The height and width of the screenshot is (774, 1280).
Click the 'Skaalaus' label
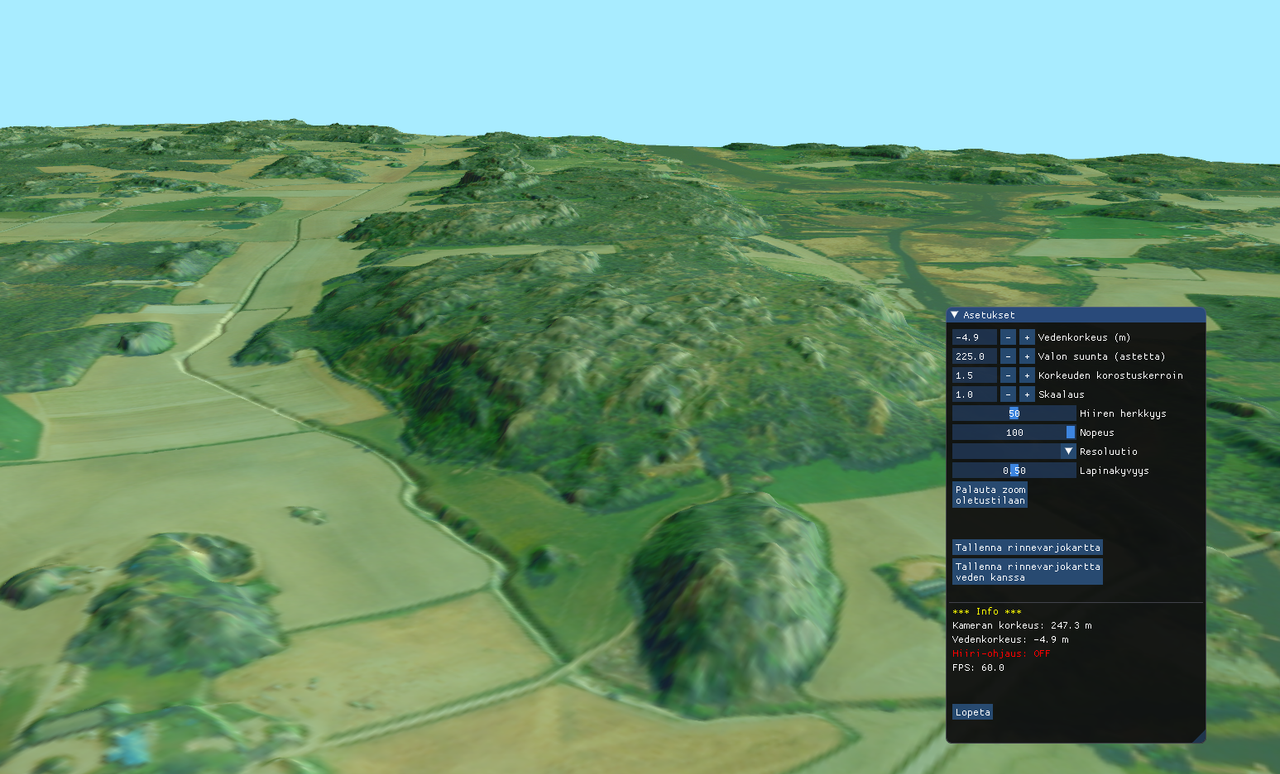click(1062, 395)
